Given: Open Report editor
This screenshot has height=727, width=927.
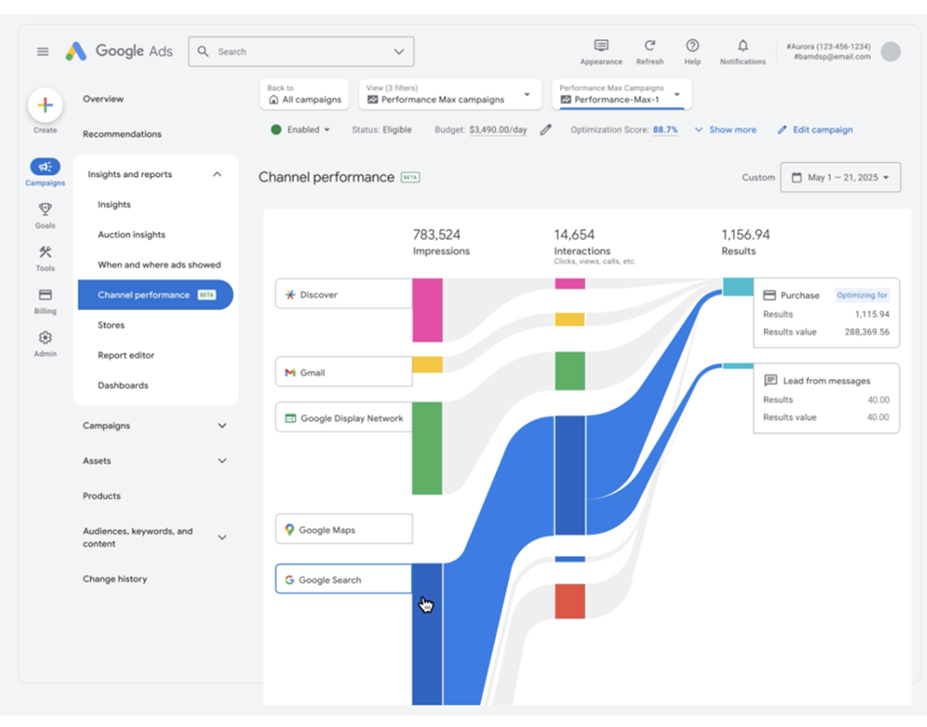Looking at the screenshot, I should pyautogui.click(x=126, y=355).
